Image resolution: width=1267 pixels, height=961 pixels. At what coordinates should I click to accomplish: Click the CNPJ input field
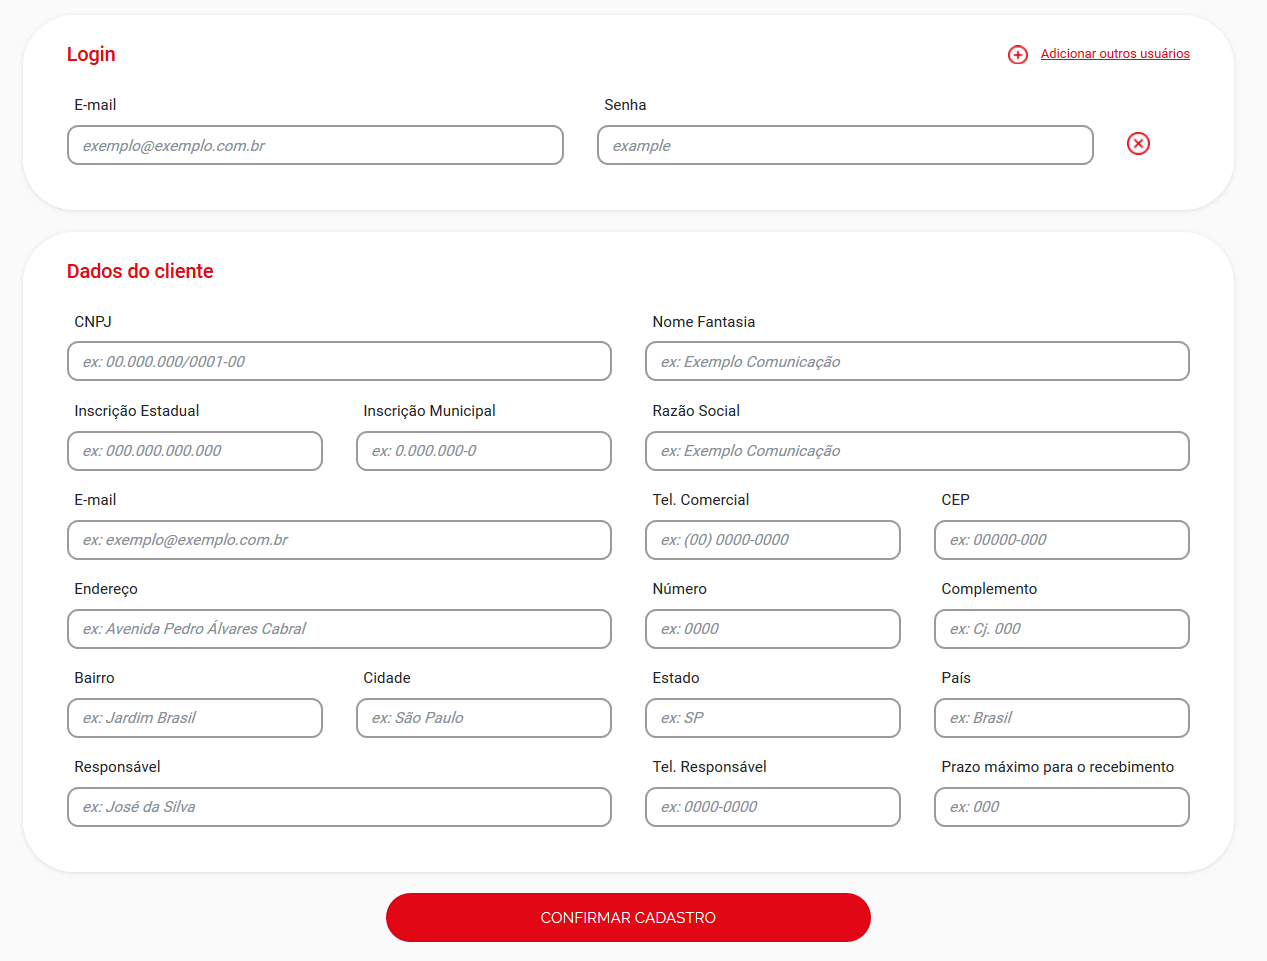pyautogui.click(x=339, y=361)
